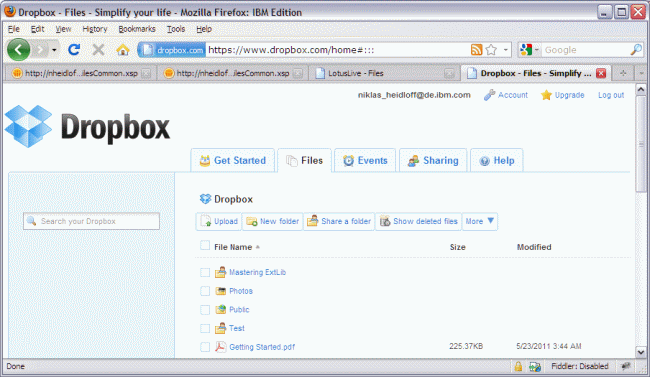650x377 pixels.
Task: Click the Share a folder button
Action: click(x=339, y=221)
